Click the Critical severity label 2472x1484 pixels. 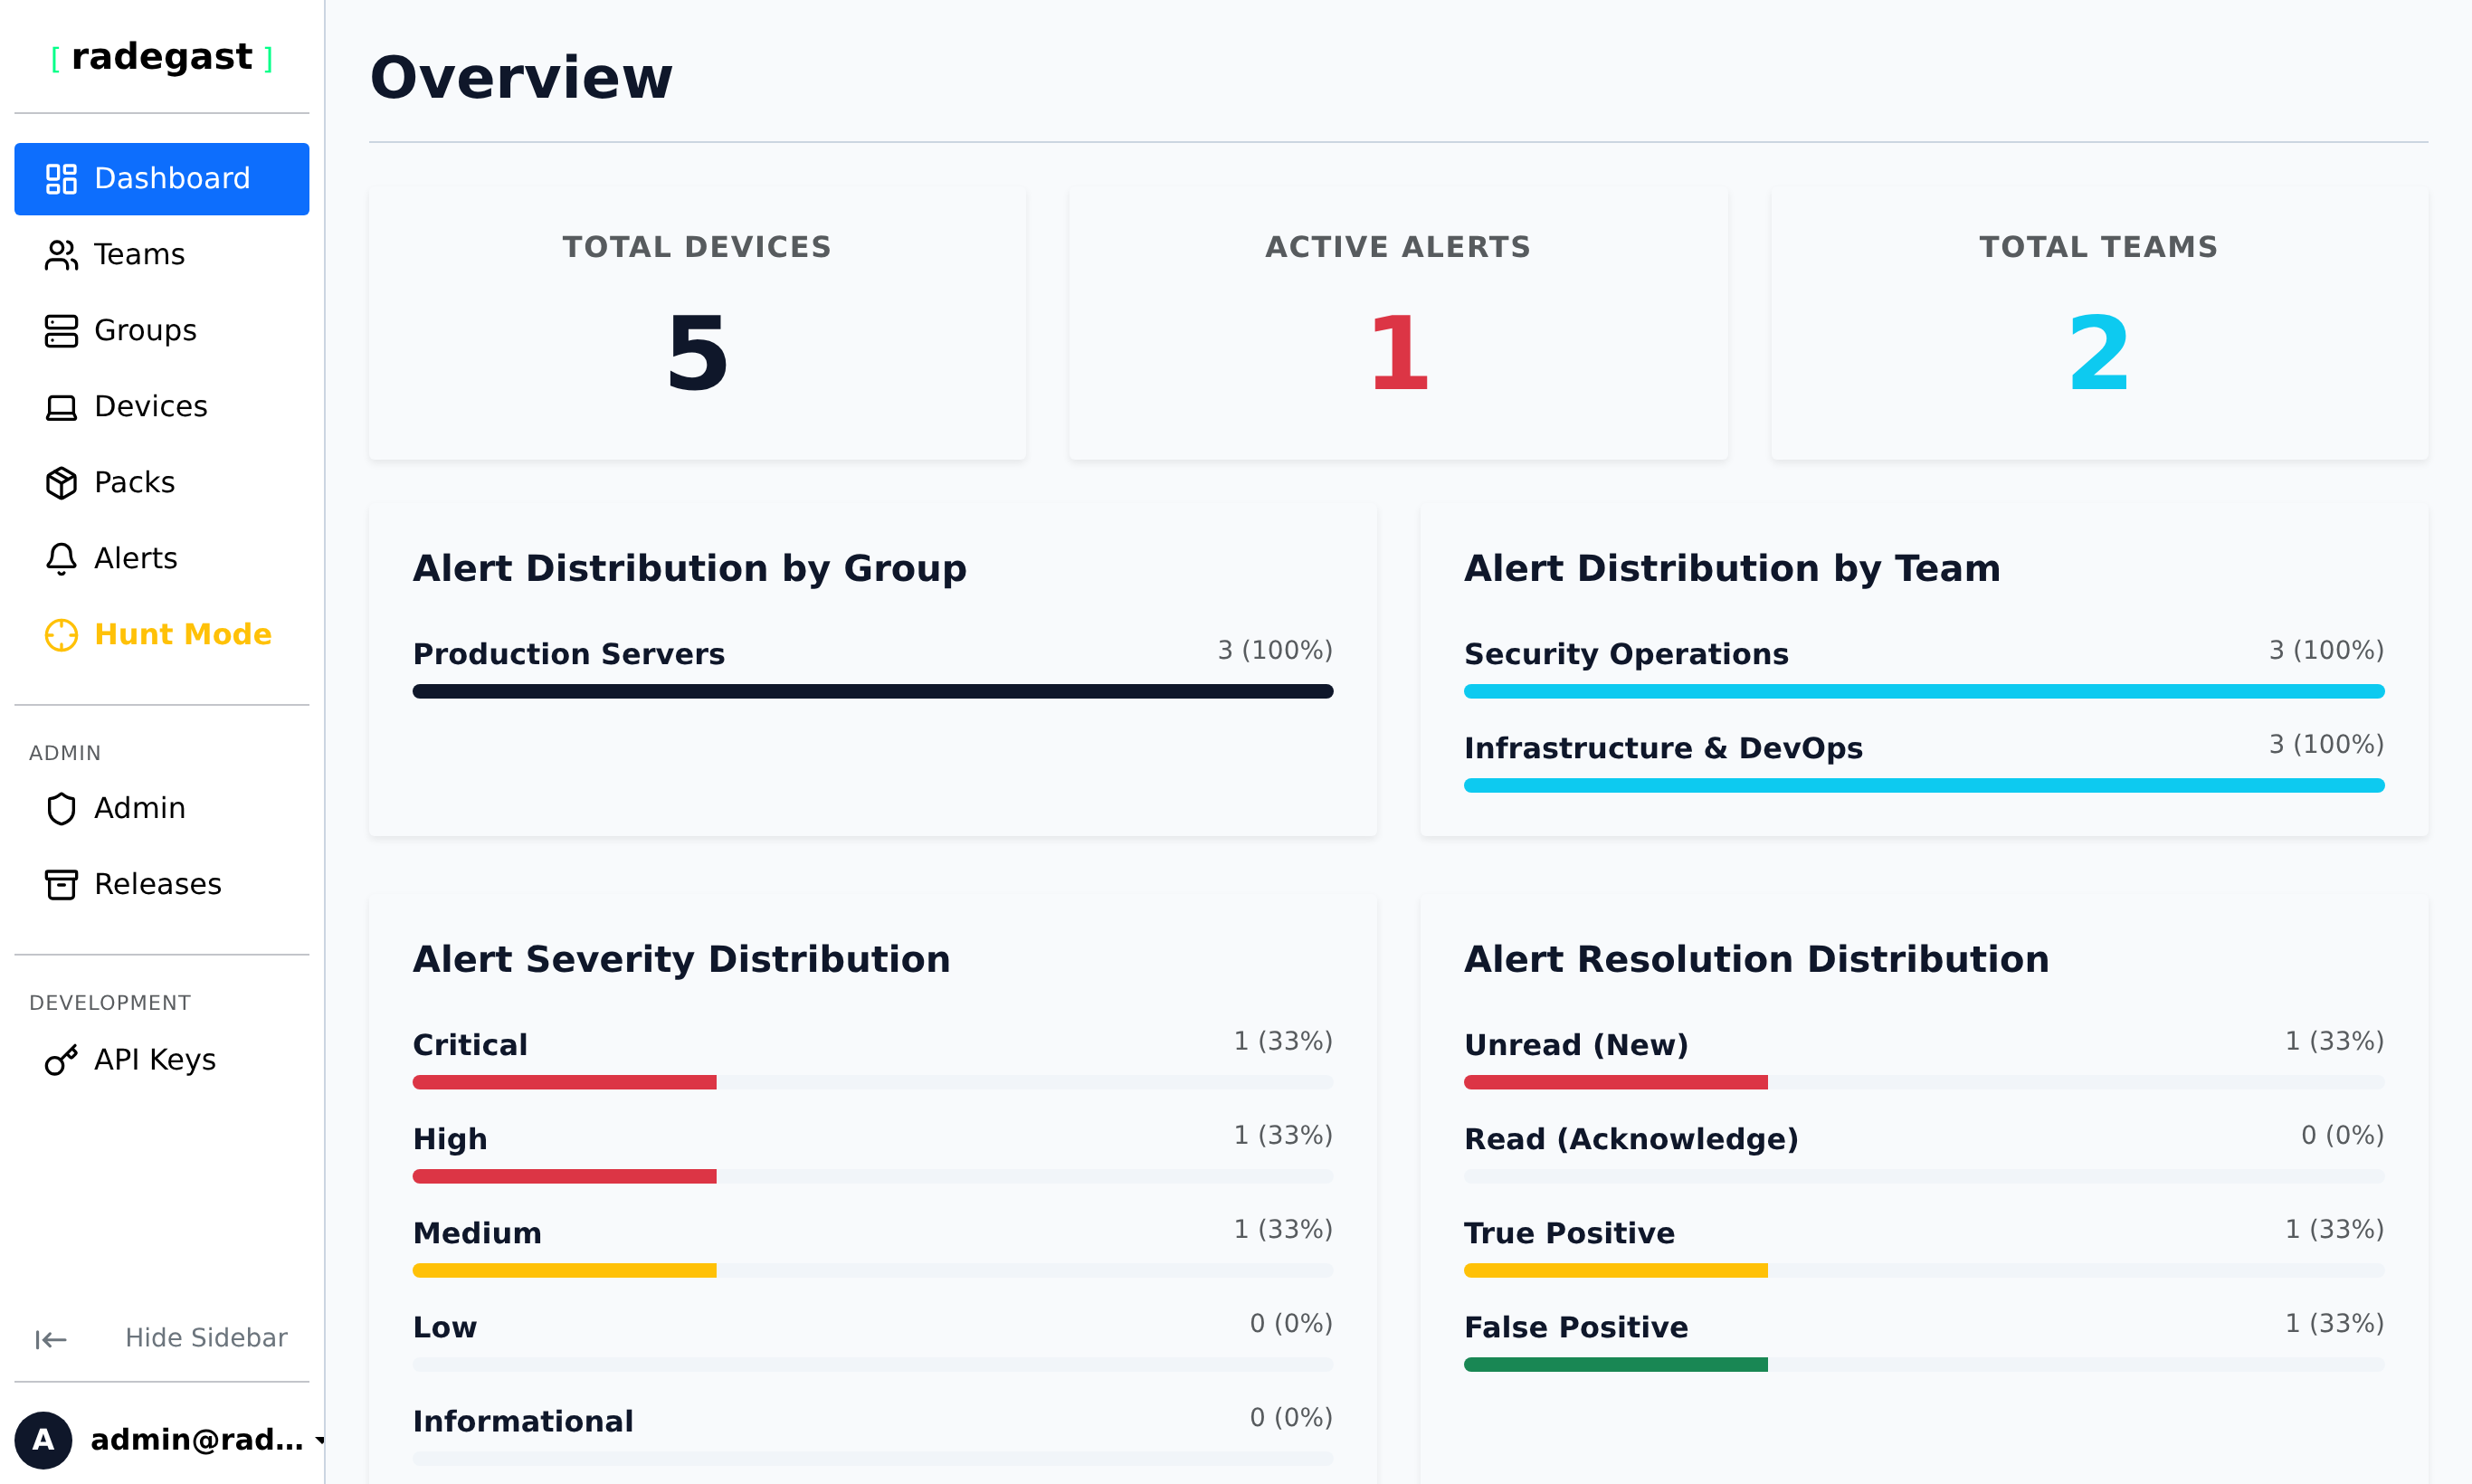470,1045
